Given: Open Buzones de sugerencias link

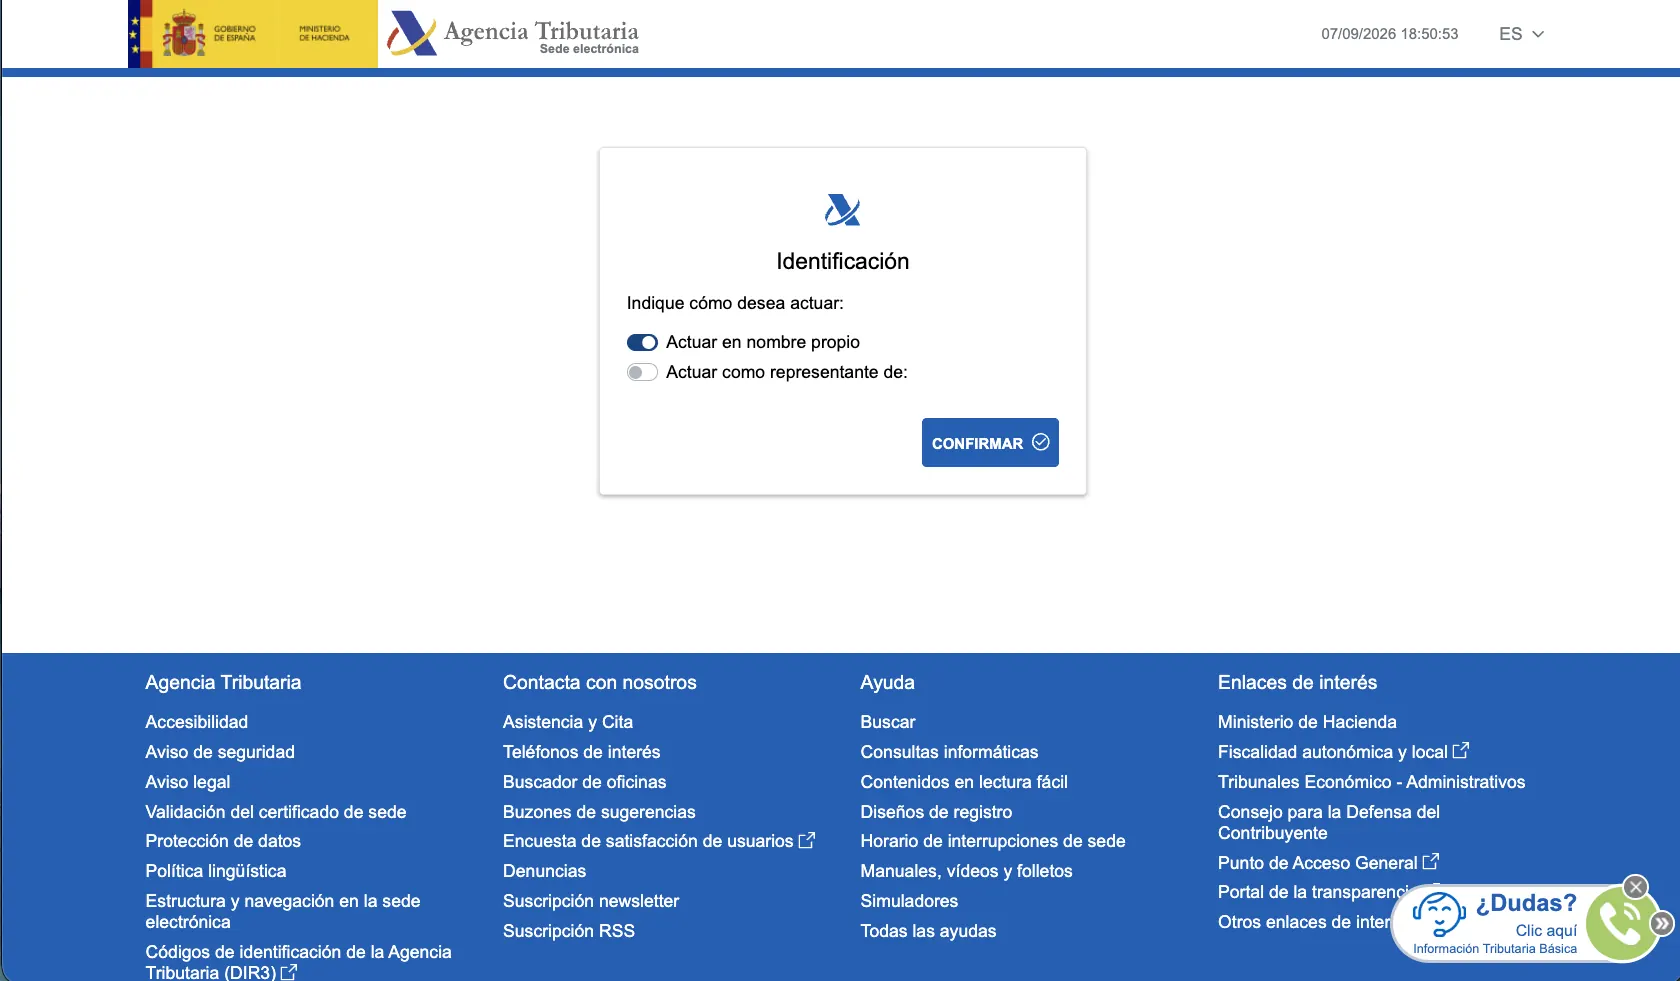Looking at the screenshot, I should point(599,812).
